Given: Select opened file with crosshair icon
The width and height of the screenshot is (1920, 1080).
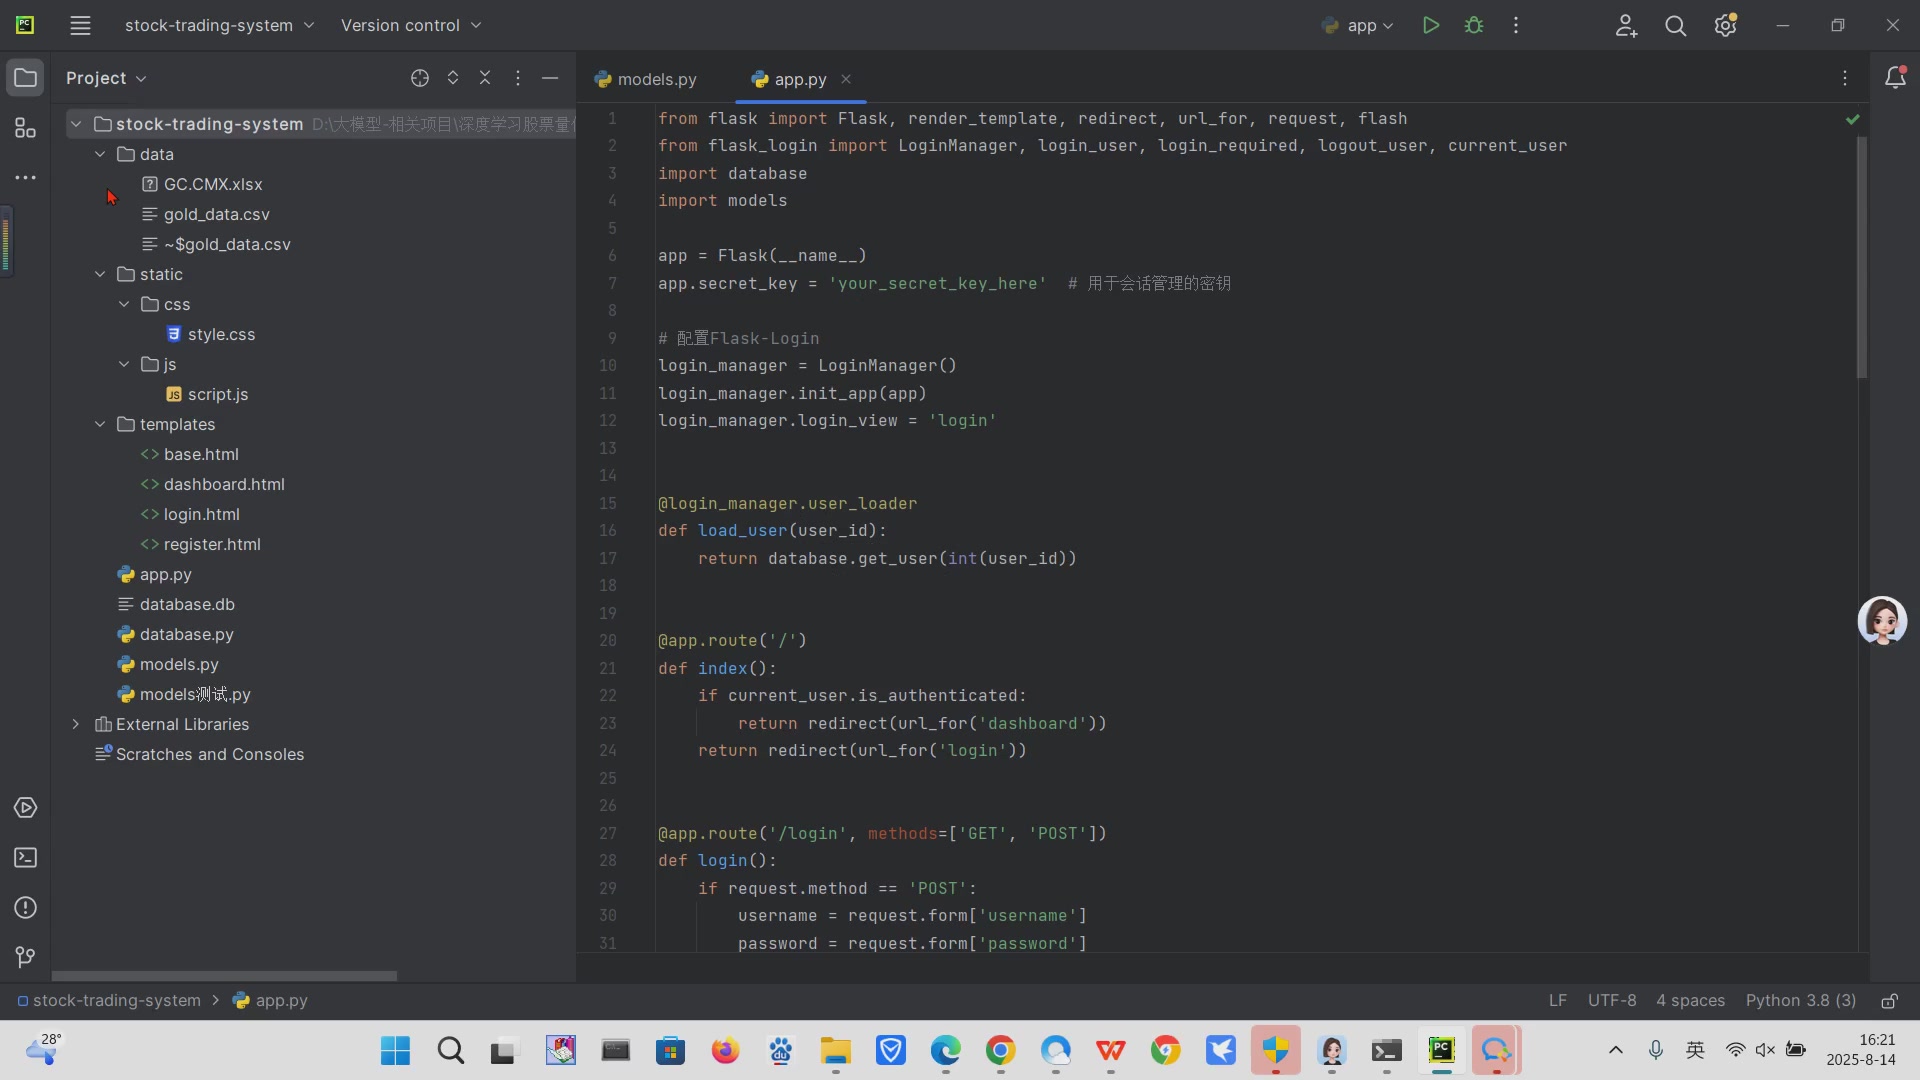Looking at the screenshot, I should [x=420, y=78].
